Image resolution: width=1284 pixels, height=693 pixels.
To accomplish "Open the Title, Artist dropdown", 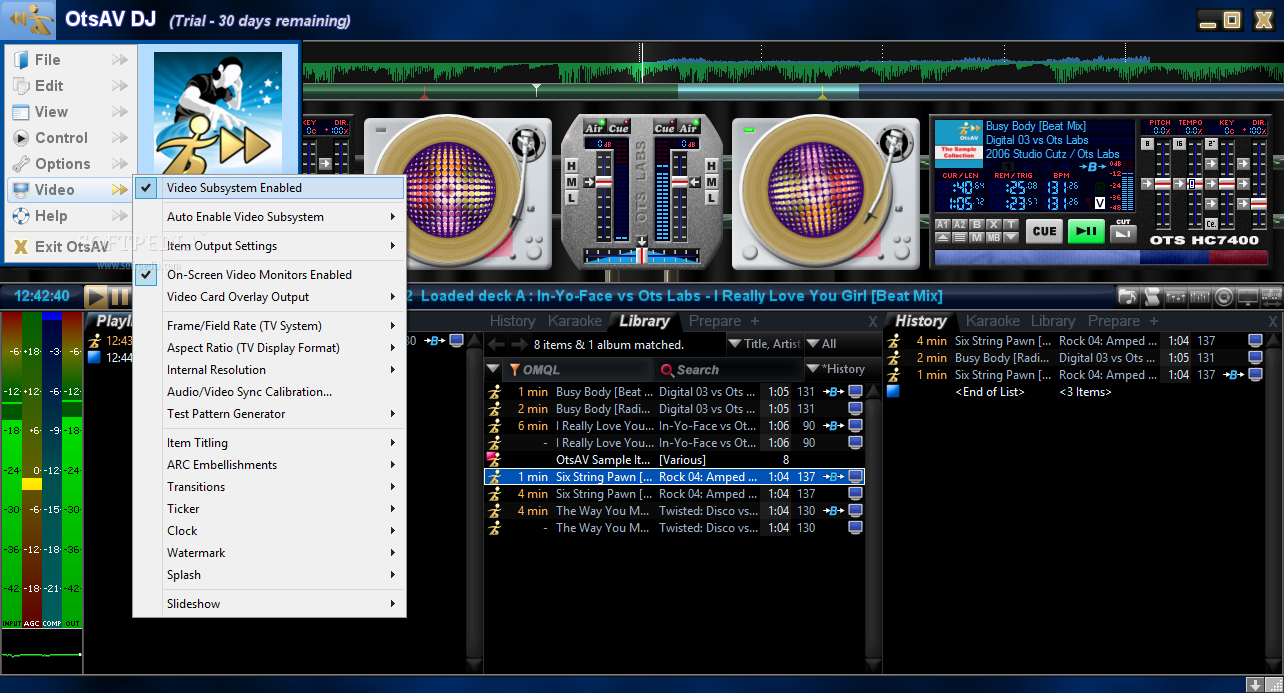I will 763,344.
